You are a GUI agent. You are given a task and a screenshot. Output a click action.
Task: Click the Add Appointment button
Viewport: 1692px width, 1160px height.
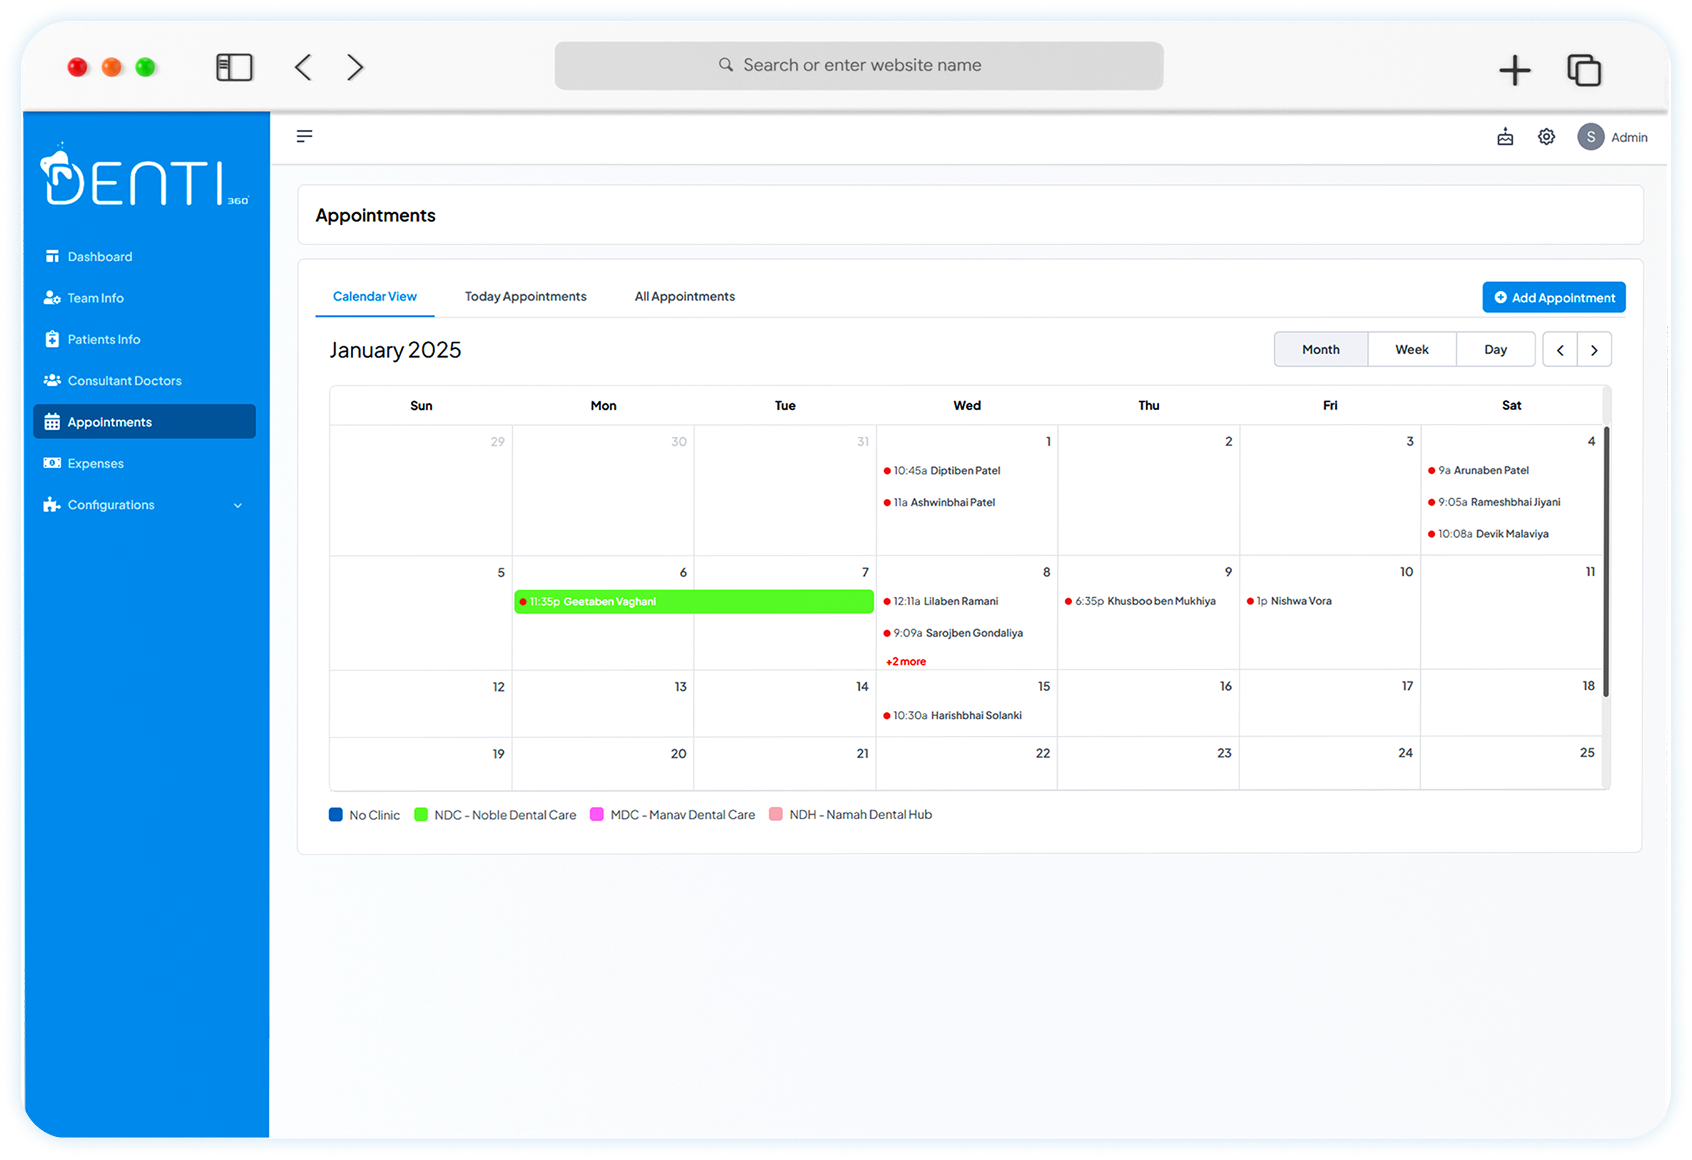pos(1553,297)
